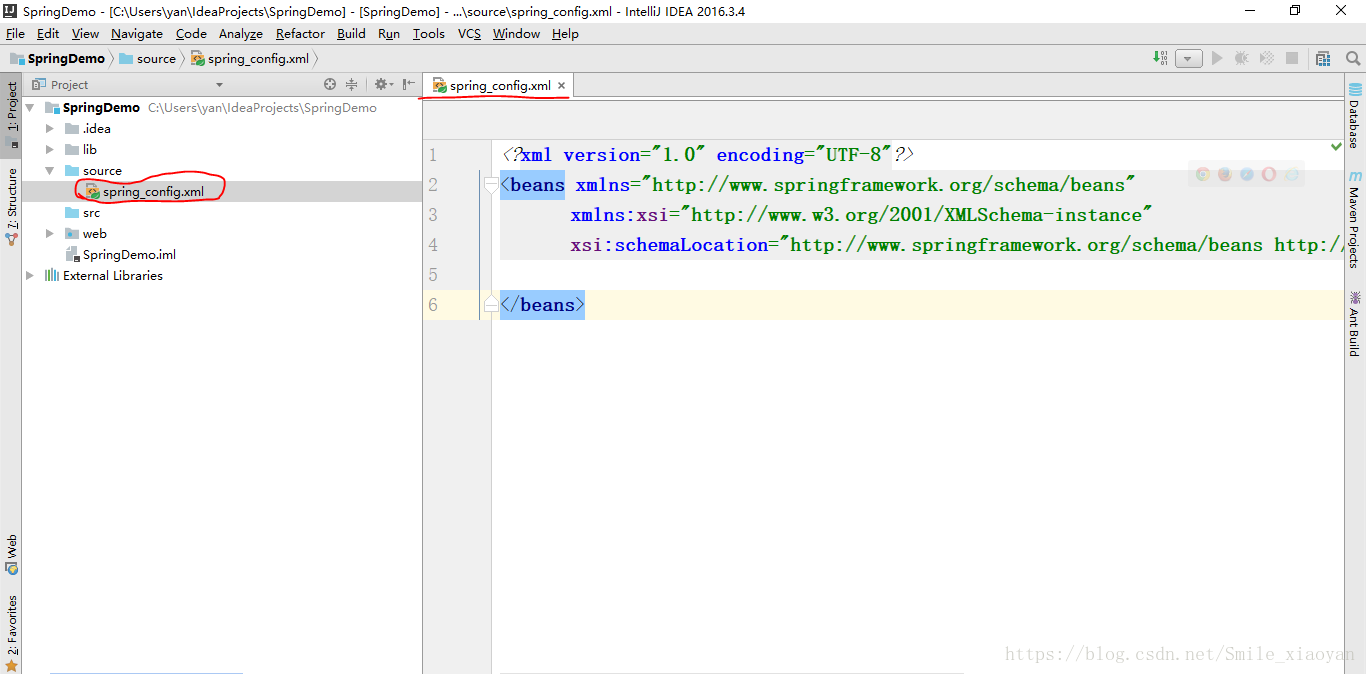This screenshot has height=674, width=1366.
Task: Click the Stop square icon
Action: (1292, 58)
